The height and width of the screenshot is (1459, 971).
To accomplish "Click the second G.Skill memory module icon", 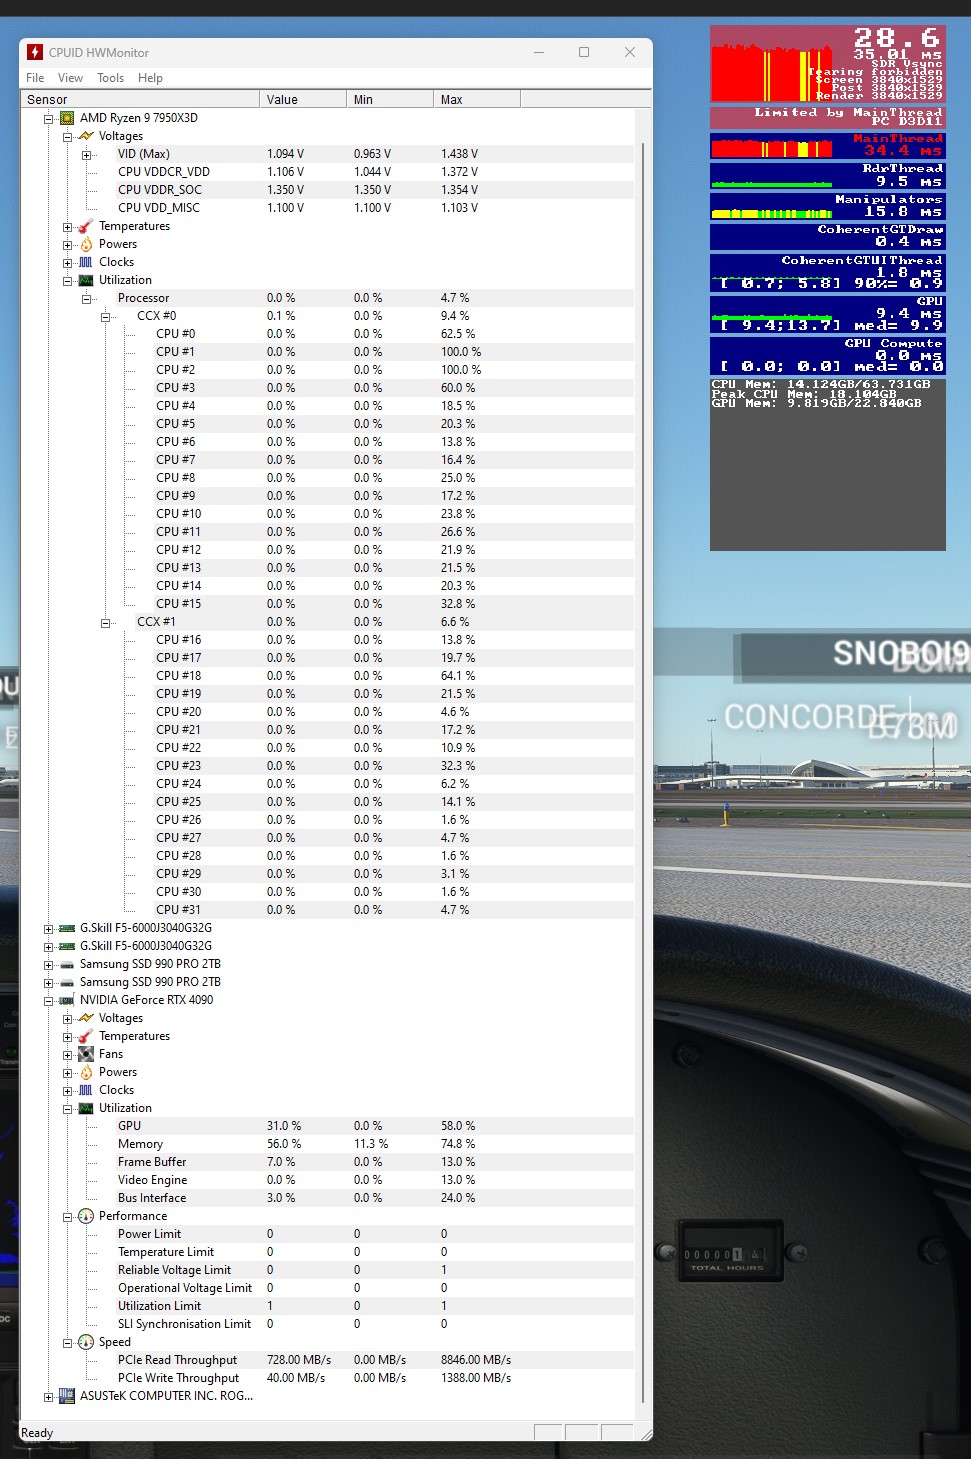I will tap(67, 946).
